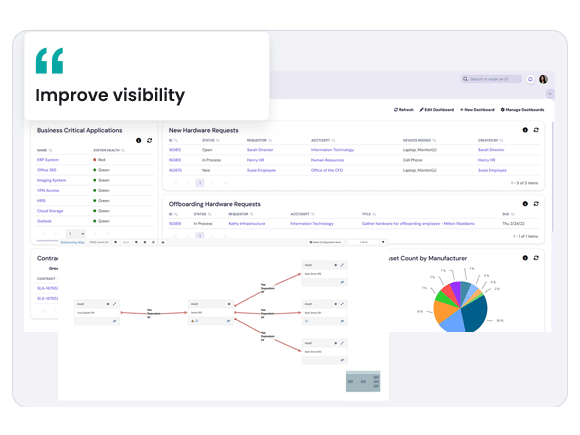
Task: Open the HRIS application link
Action: (x=41, y=200)
